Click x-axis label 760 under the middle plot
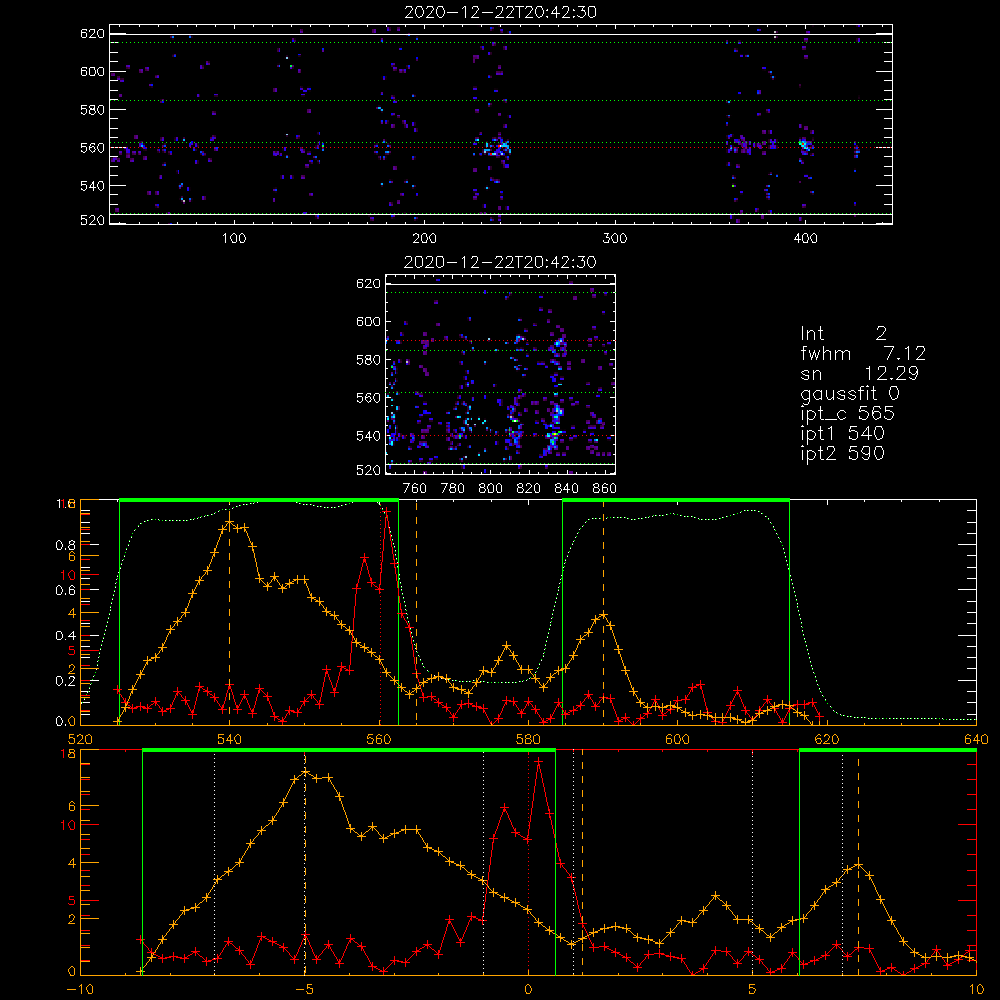The image size is (1000, 1000). pos(415,489)
